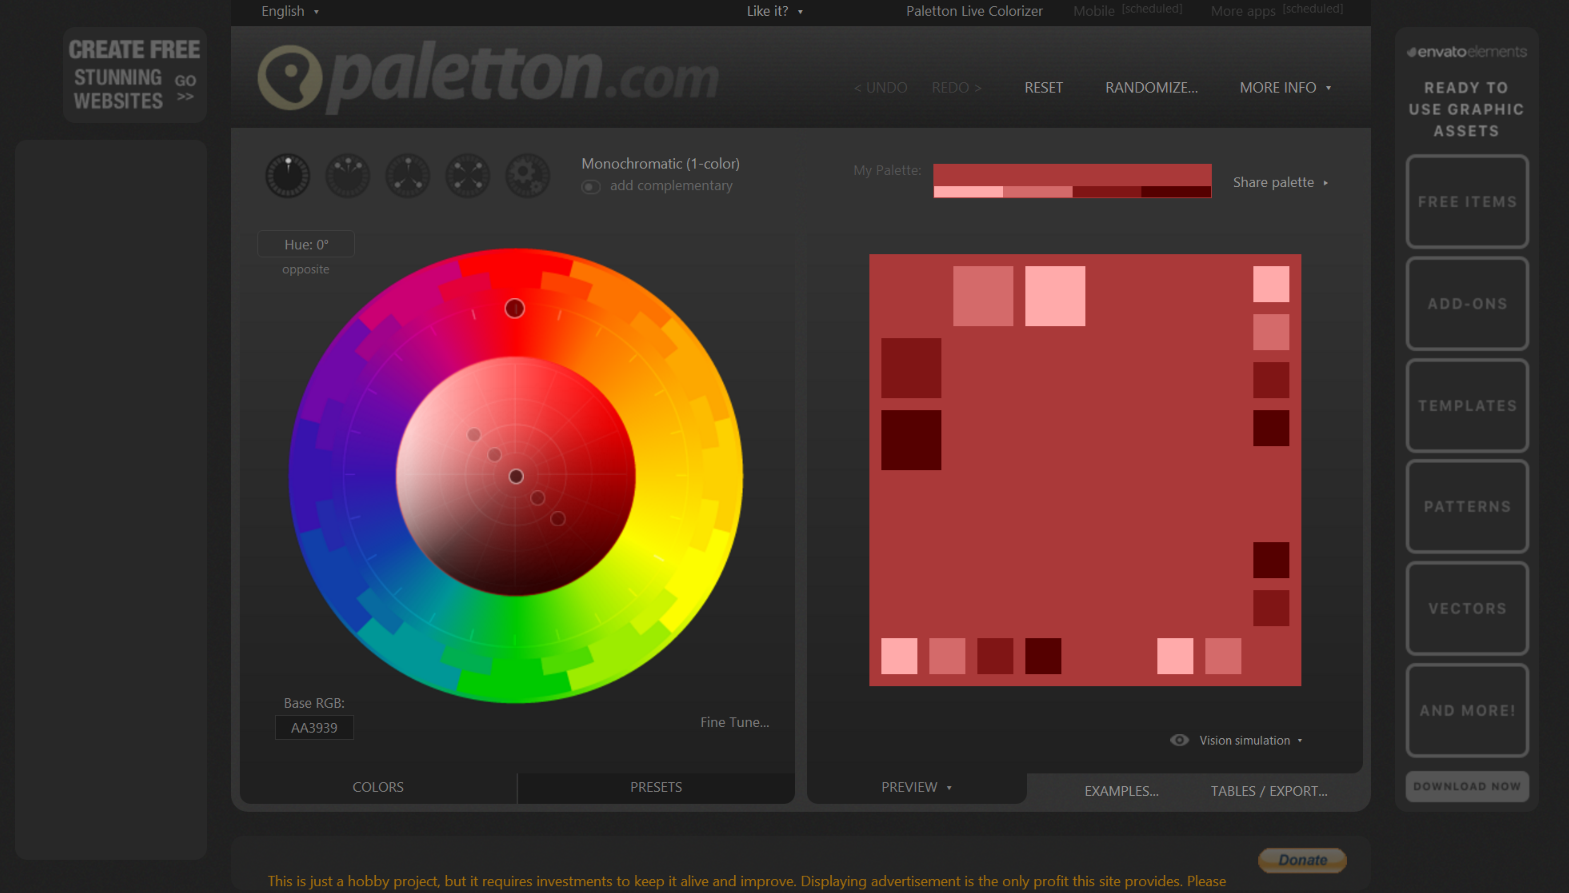Select the Adjacent colors scheme icon
The image size is (1569, 893).
coord(348,176)
